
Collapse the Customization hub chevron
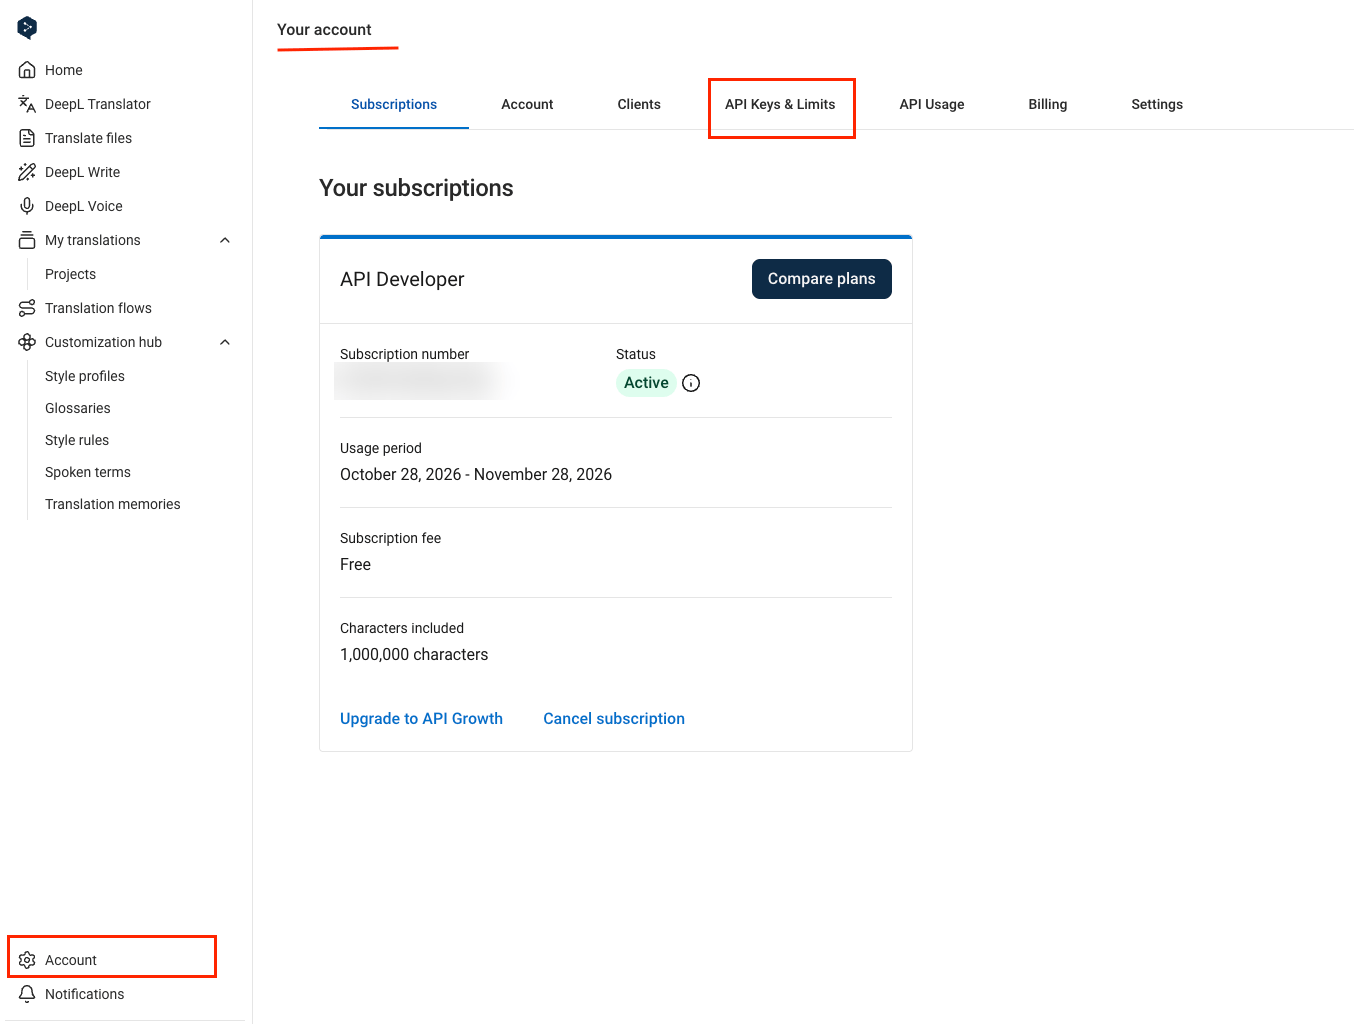pyautogui.click(x=225, y=342)
